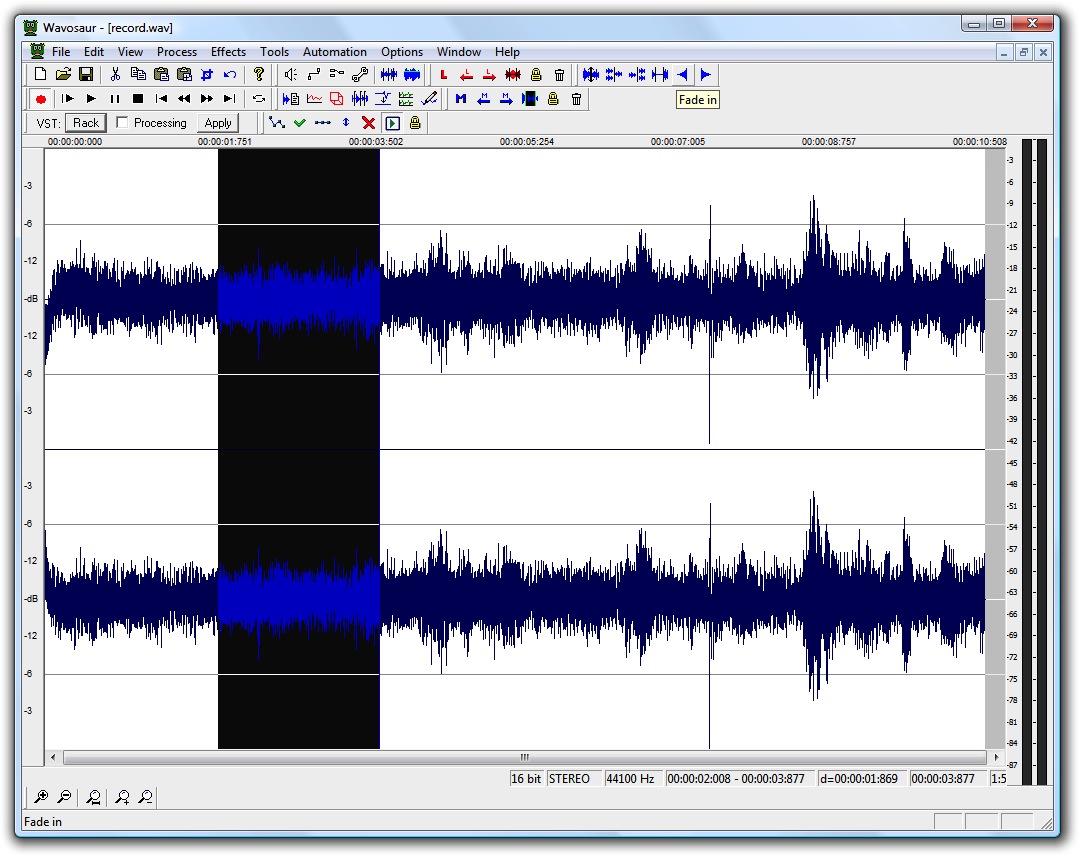
Task: Expand the Automation menu
Action: (x=334, y=52)
